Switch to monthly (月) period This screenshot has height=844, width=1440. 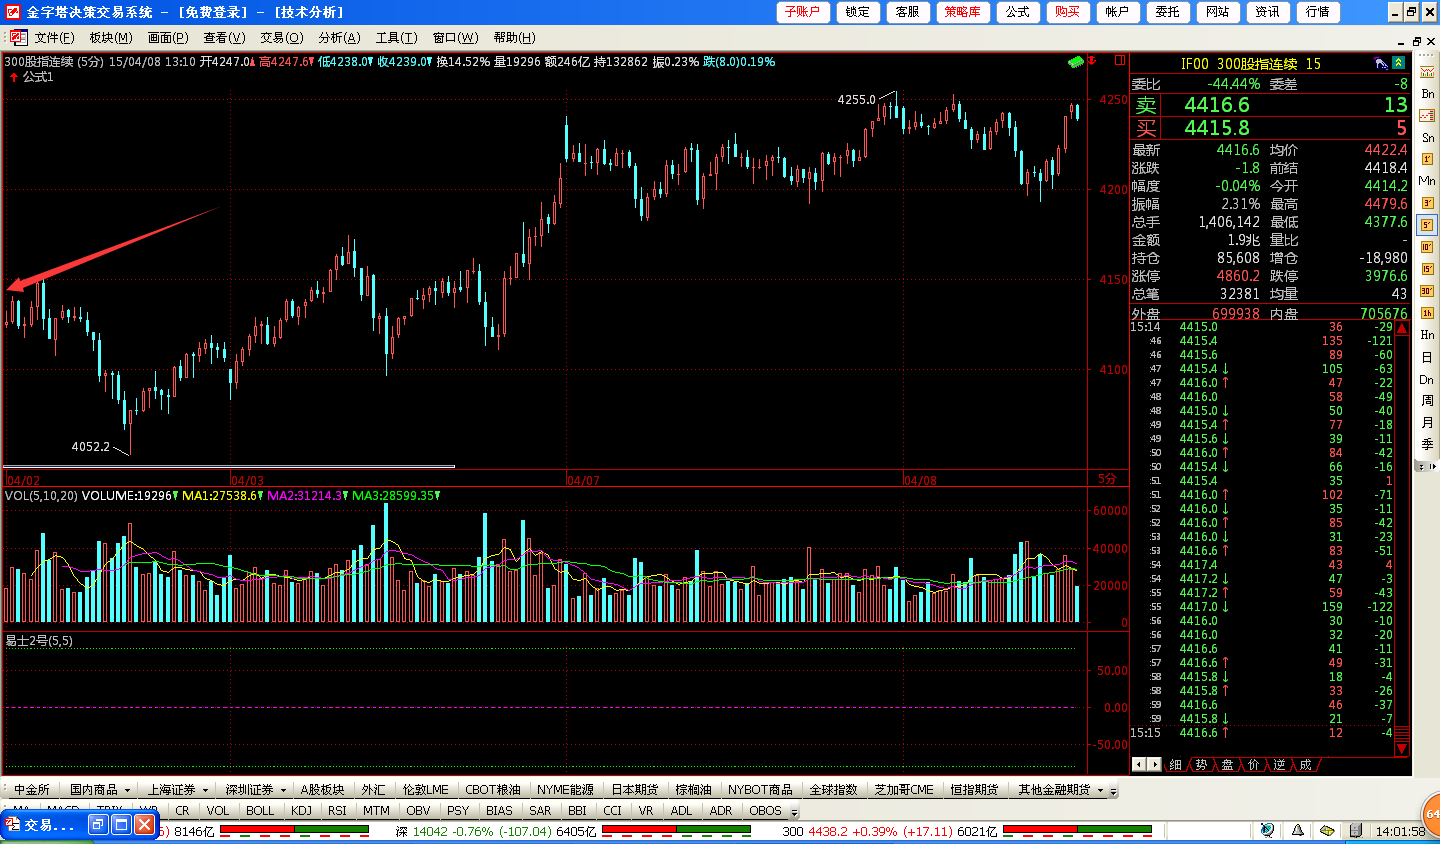(x=1427, y=423)
